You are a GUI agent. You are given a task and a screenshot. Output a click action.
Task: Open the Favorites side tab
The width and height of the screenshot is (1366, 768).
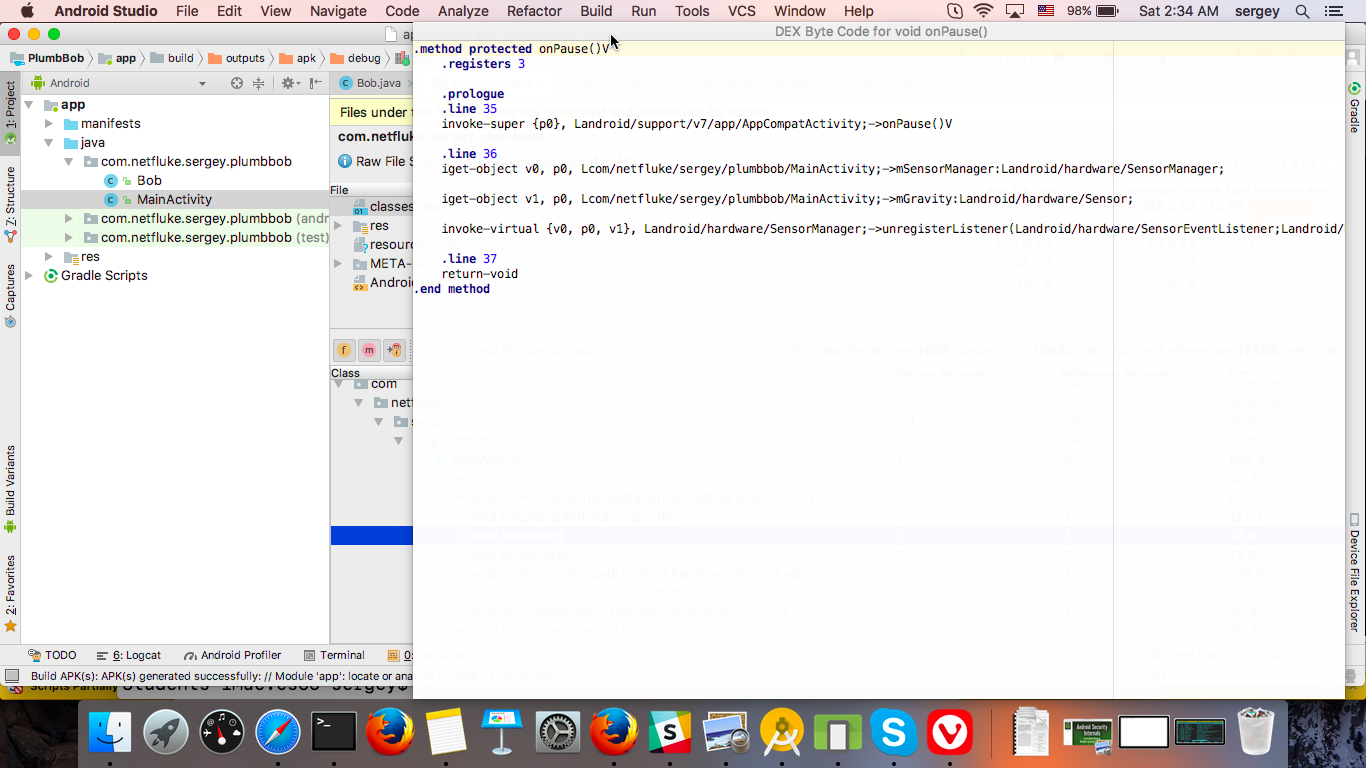(x=10, y=594)
